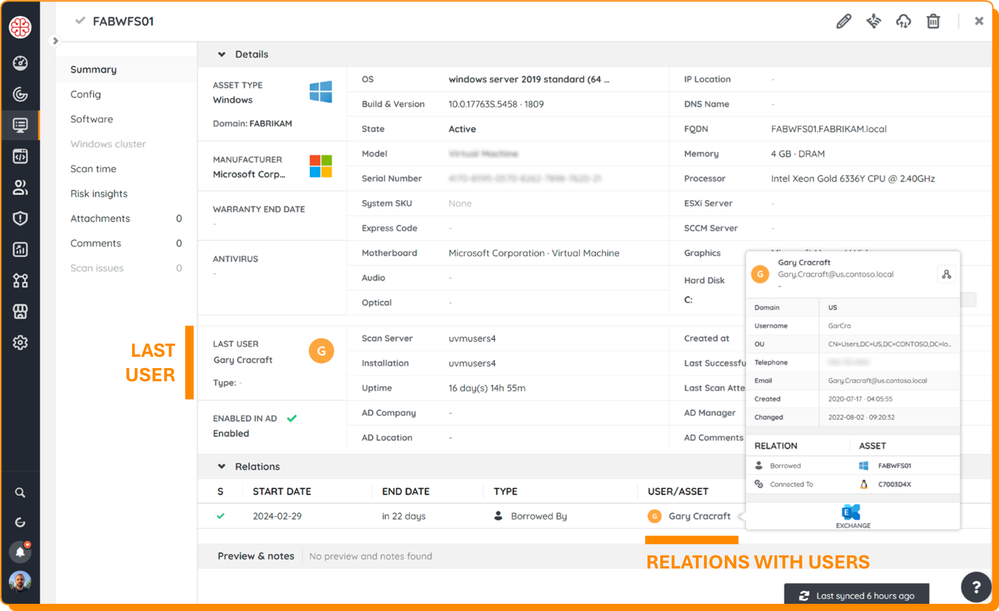Switch to the Software tab
Image resolution: width=999 pixels, height=611 pixels.
[91, 119]
